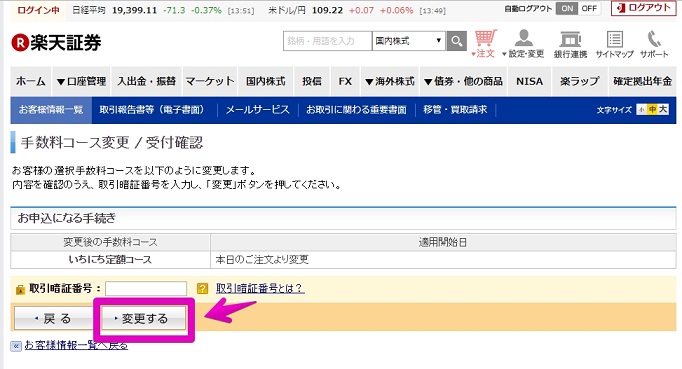682x369 pixels.
Task: Open the マーケット tab
Action: 210,81
